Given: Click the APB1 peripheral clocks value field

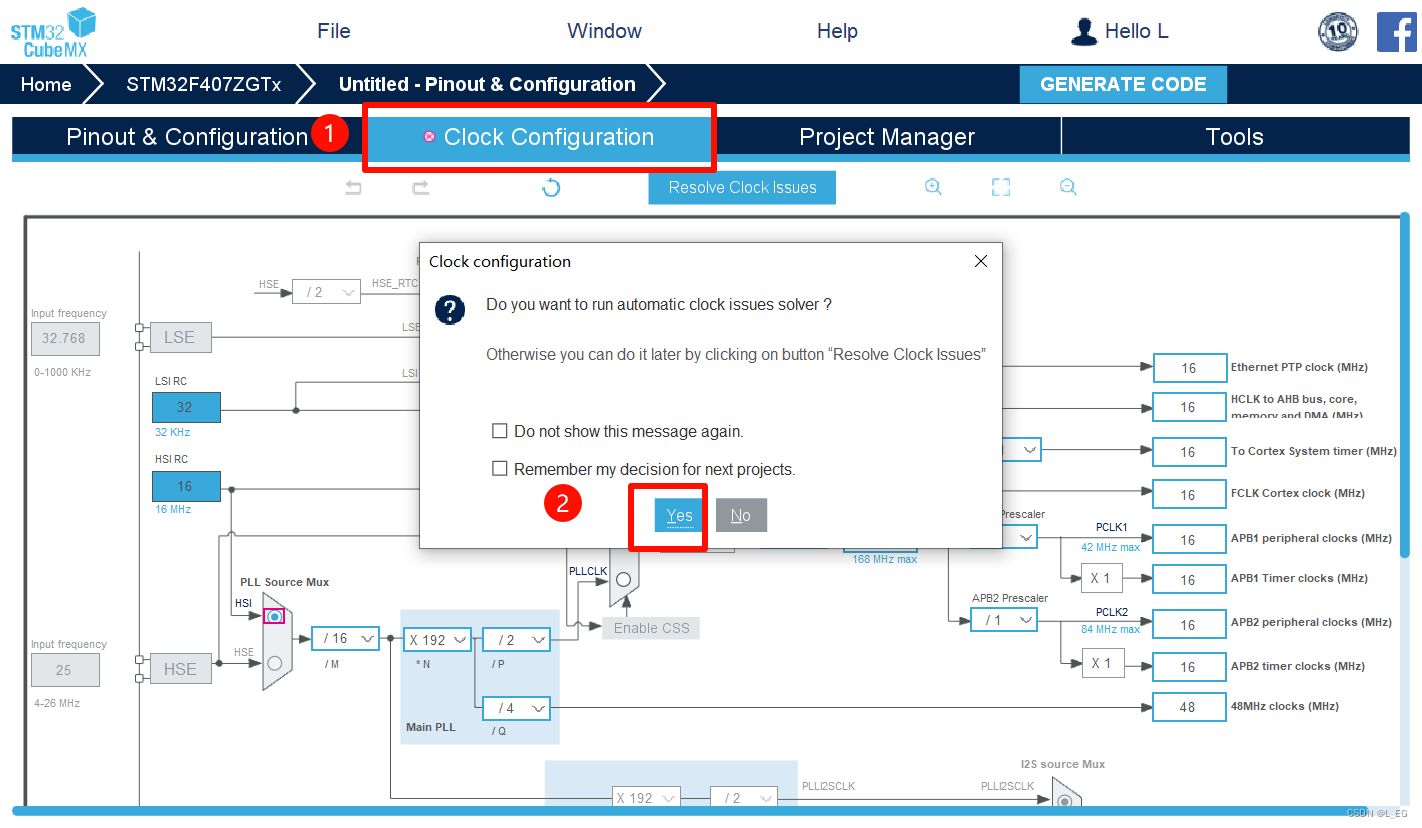Looking at the screenshot, I should point(1189,539).
